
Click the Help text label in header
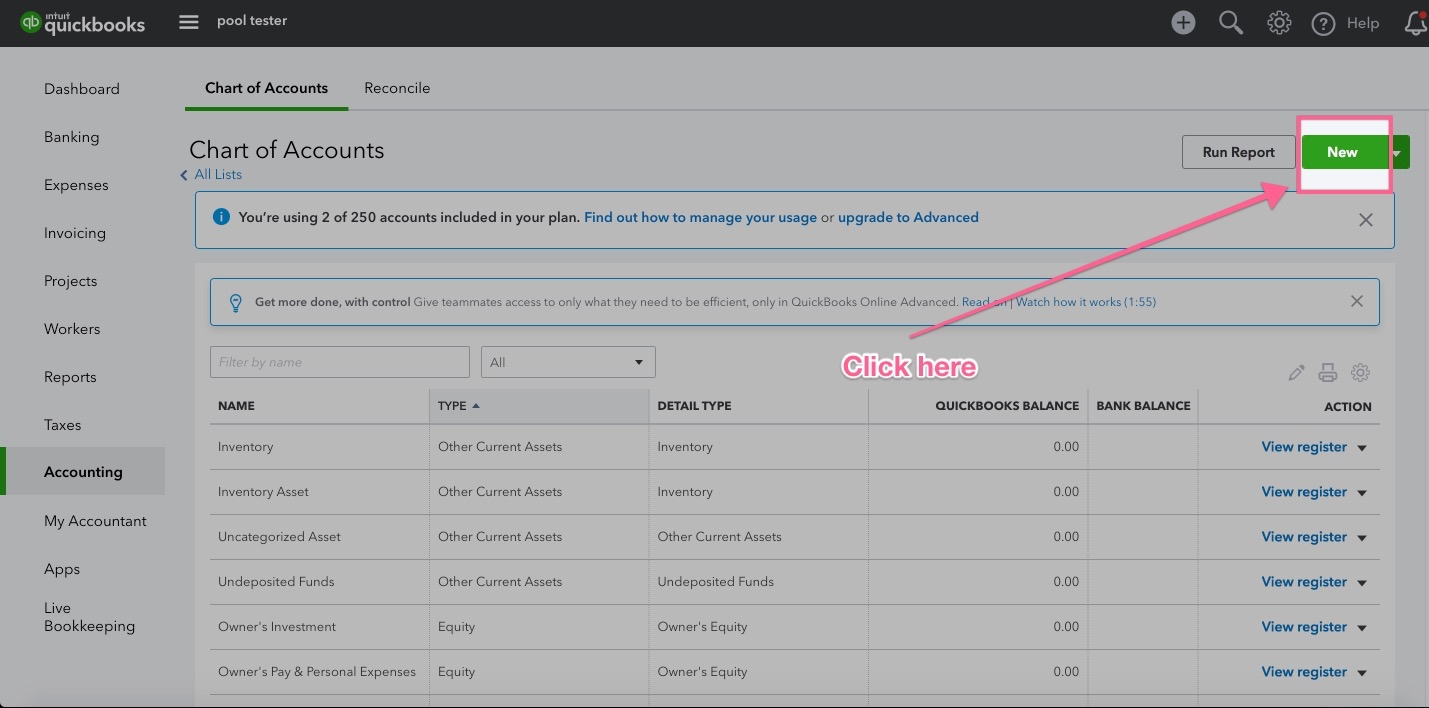[1363, 23]
